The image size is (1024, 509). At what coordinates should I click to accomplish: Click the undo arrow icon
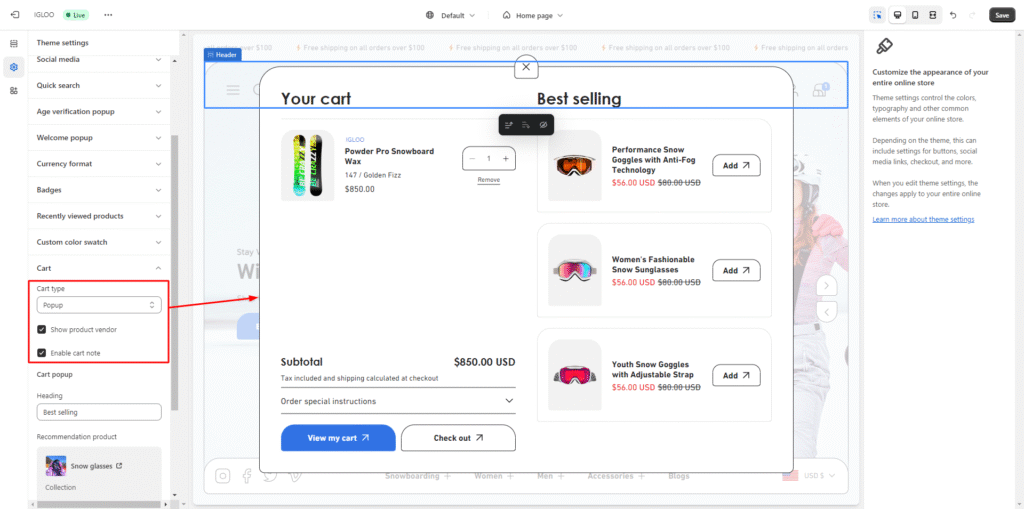pos(953,15)
